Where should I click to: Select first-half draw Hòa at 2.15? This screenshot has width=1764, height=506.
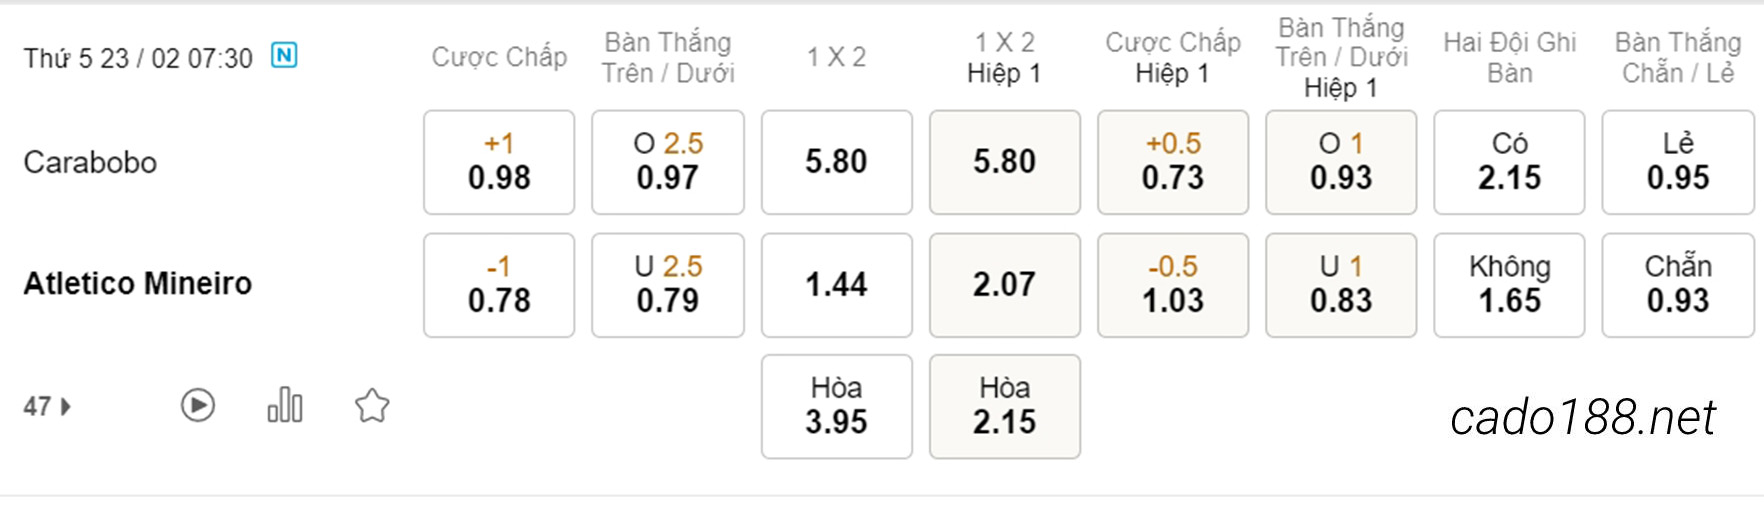coord(1005,406)
